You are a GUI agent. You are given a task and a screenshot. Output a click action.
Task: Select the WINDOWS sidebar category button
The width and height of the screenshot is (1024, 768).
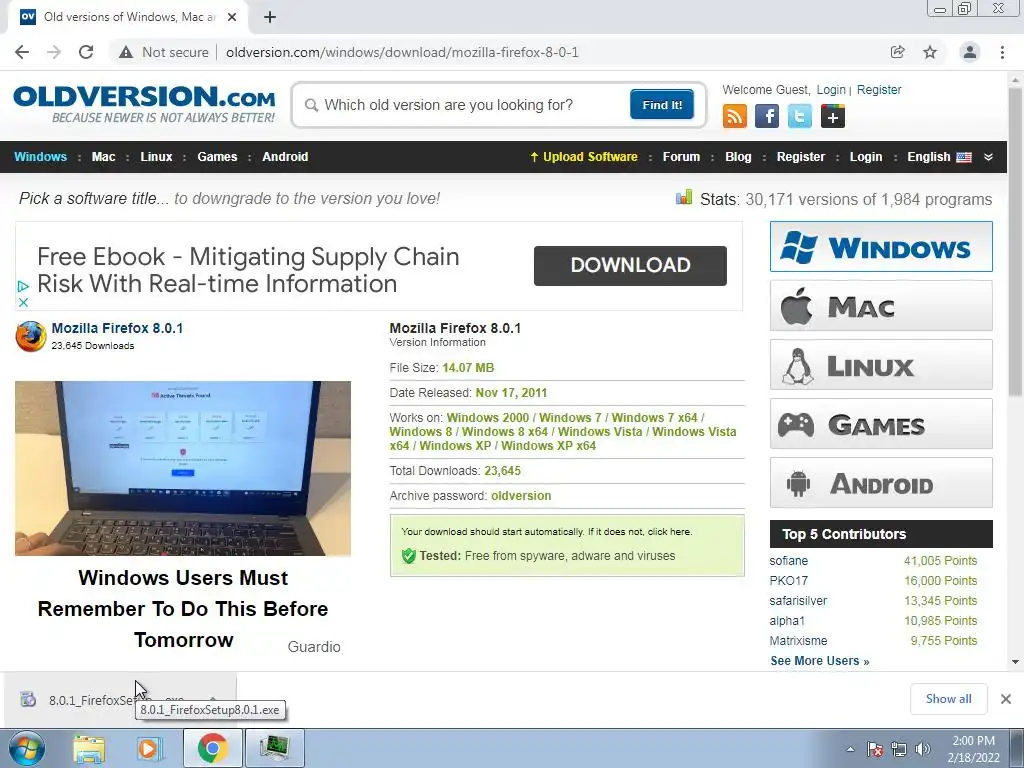click(881, 247)
